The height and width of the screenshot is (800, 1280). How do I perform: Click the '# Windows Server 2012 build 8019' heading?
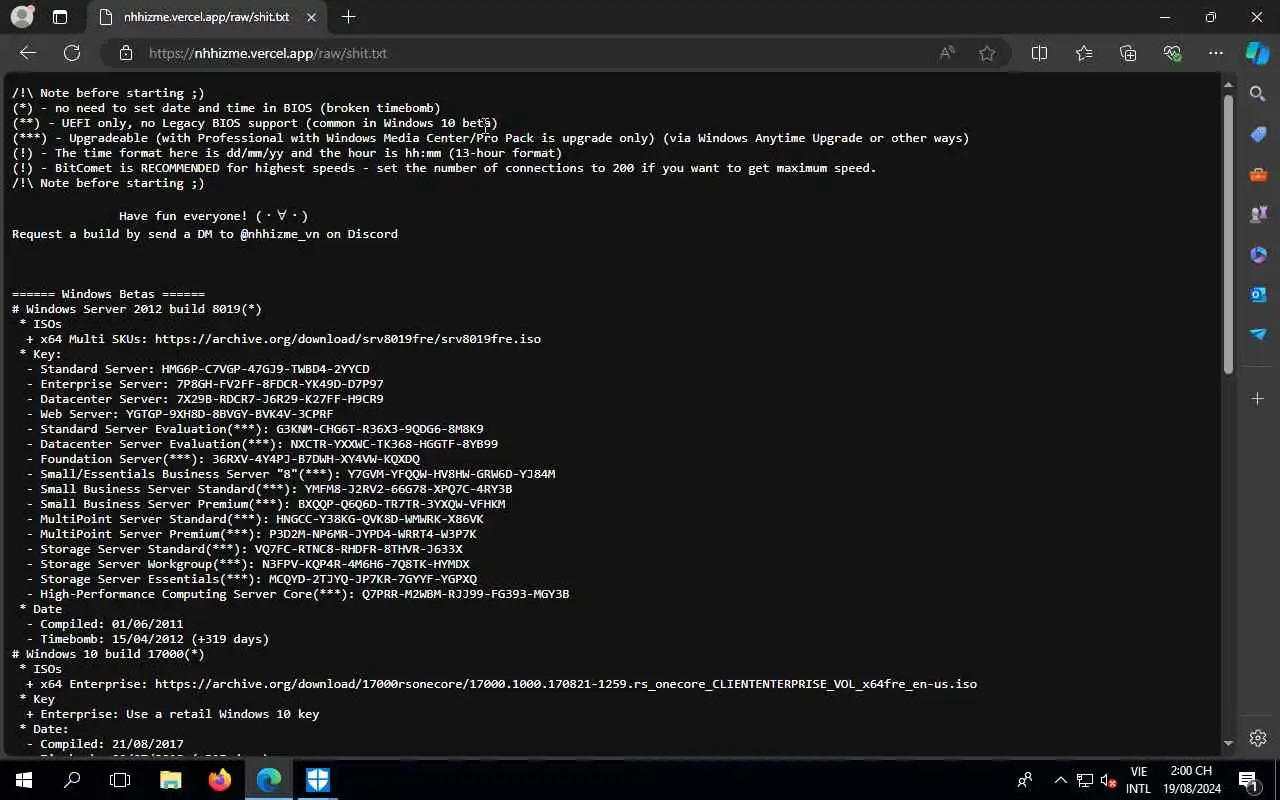coord(137,309)
